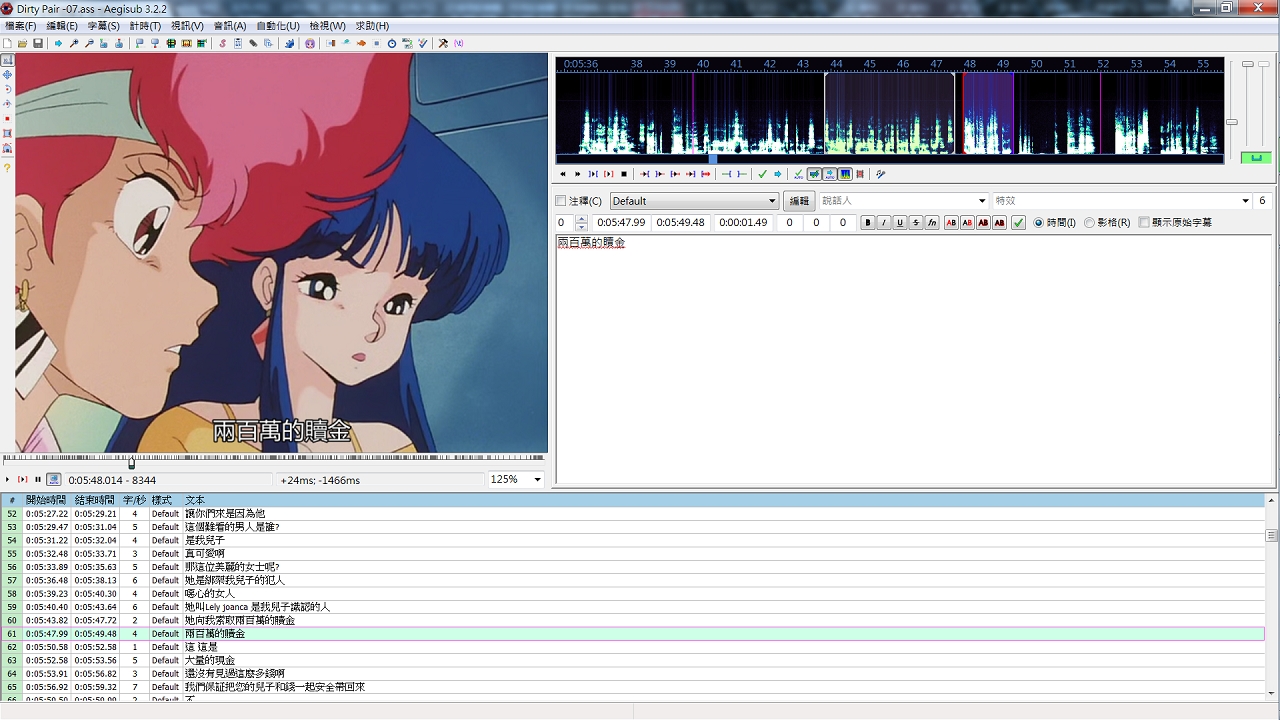This screenshot has height=720, width=1280.
Task: Commit audio timing green checkmark
Action: tap(762, 174)
